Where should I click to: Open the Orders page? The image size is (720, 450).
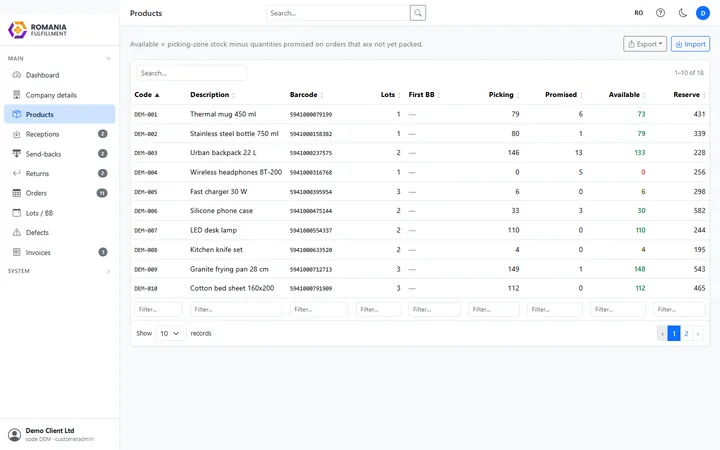[x=60, y=193]
